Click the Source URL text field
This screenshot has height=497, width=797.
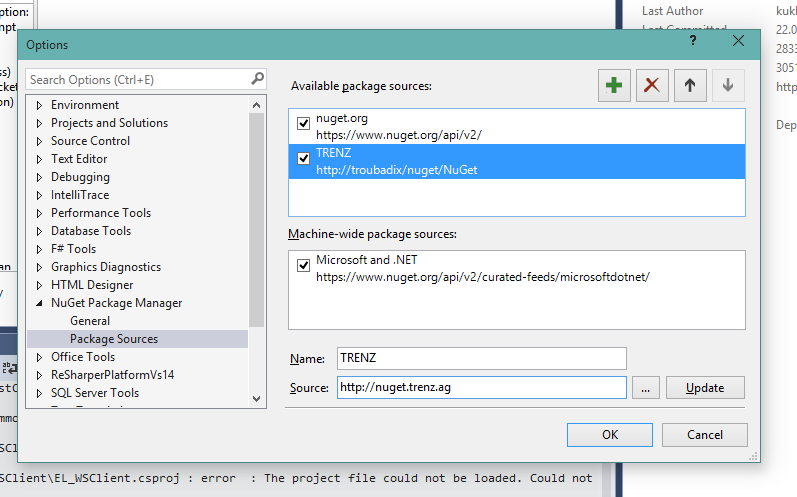pos(481,387)
